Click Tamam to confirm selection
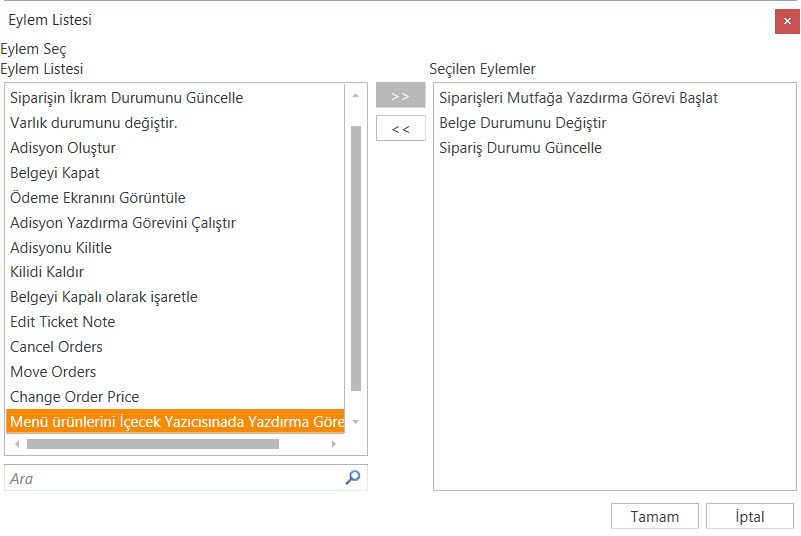Viewport: 801px width, 536px height. pyautogui.click(x=654, y=516)
